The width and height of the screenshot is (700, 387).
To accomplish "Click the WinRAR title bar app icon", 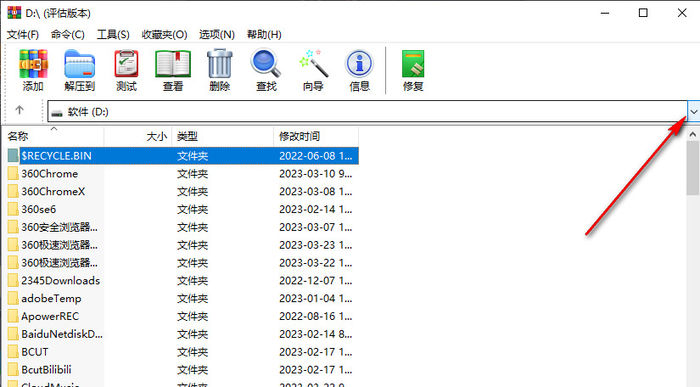I will point(14,12).
